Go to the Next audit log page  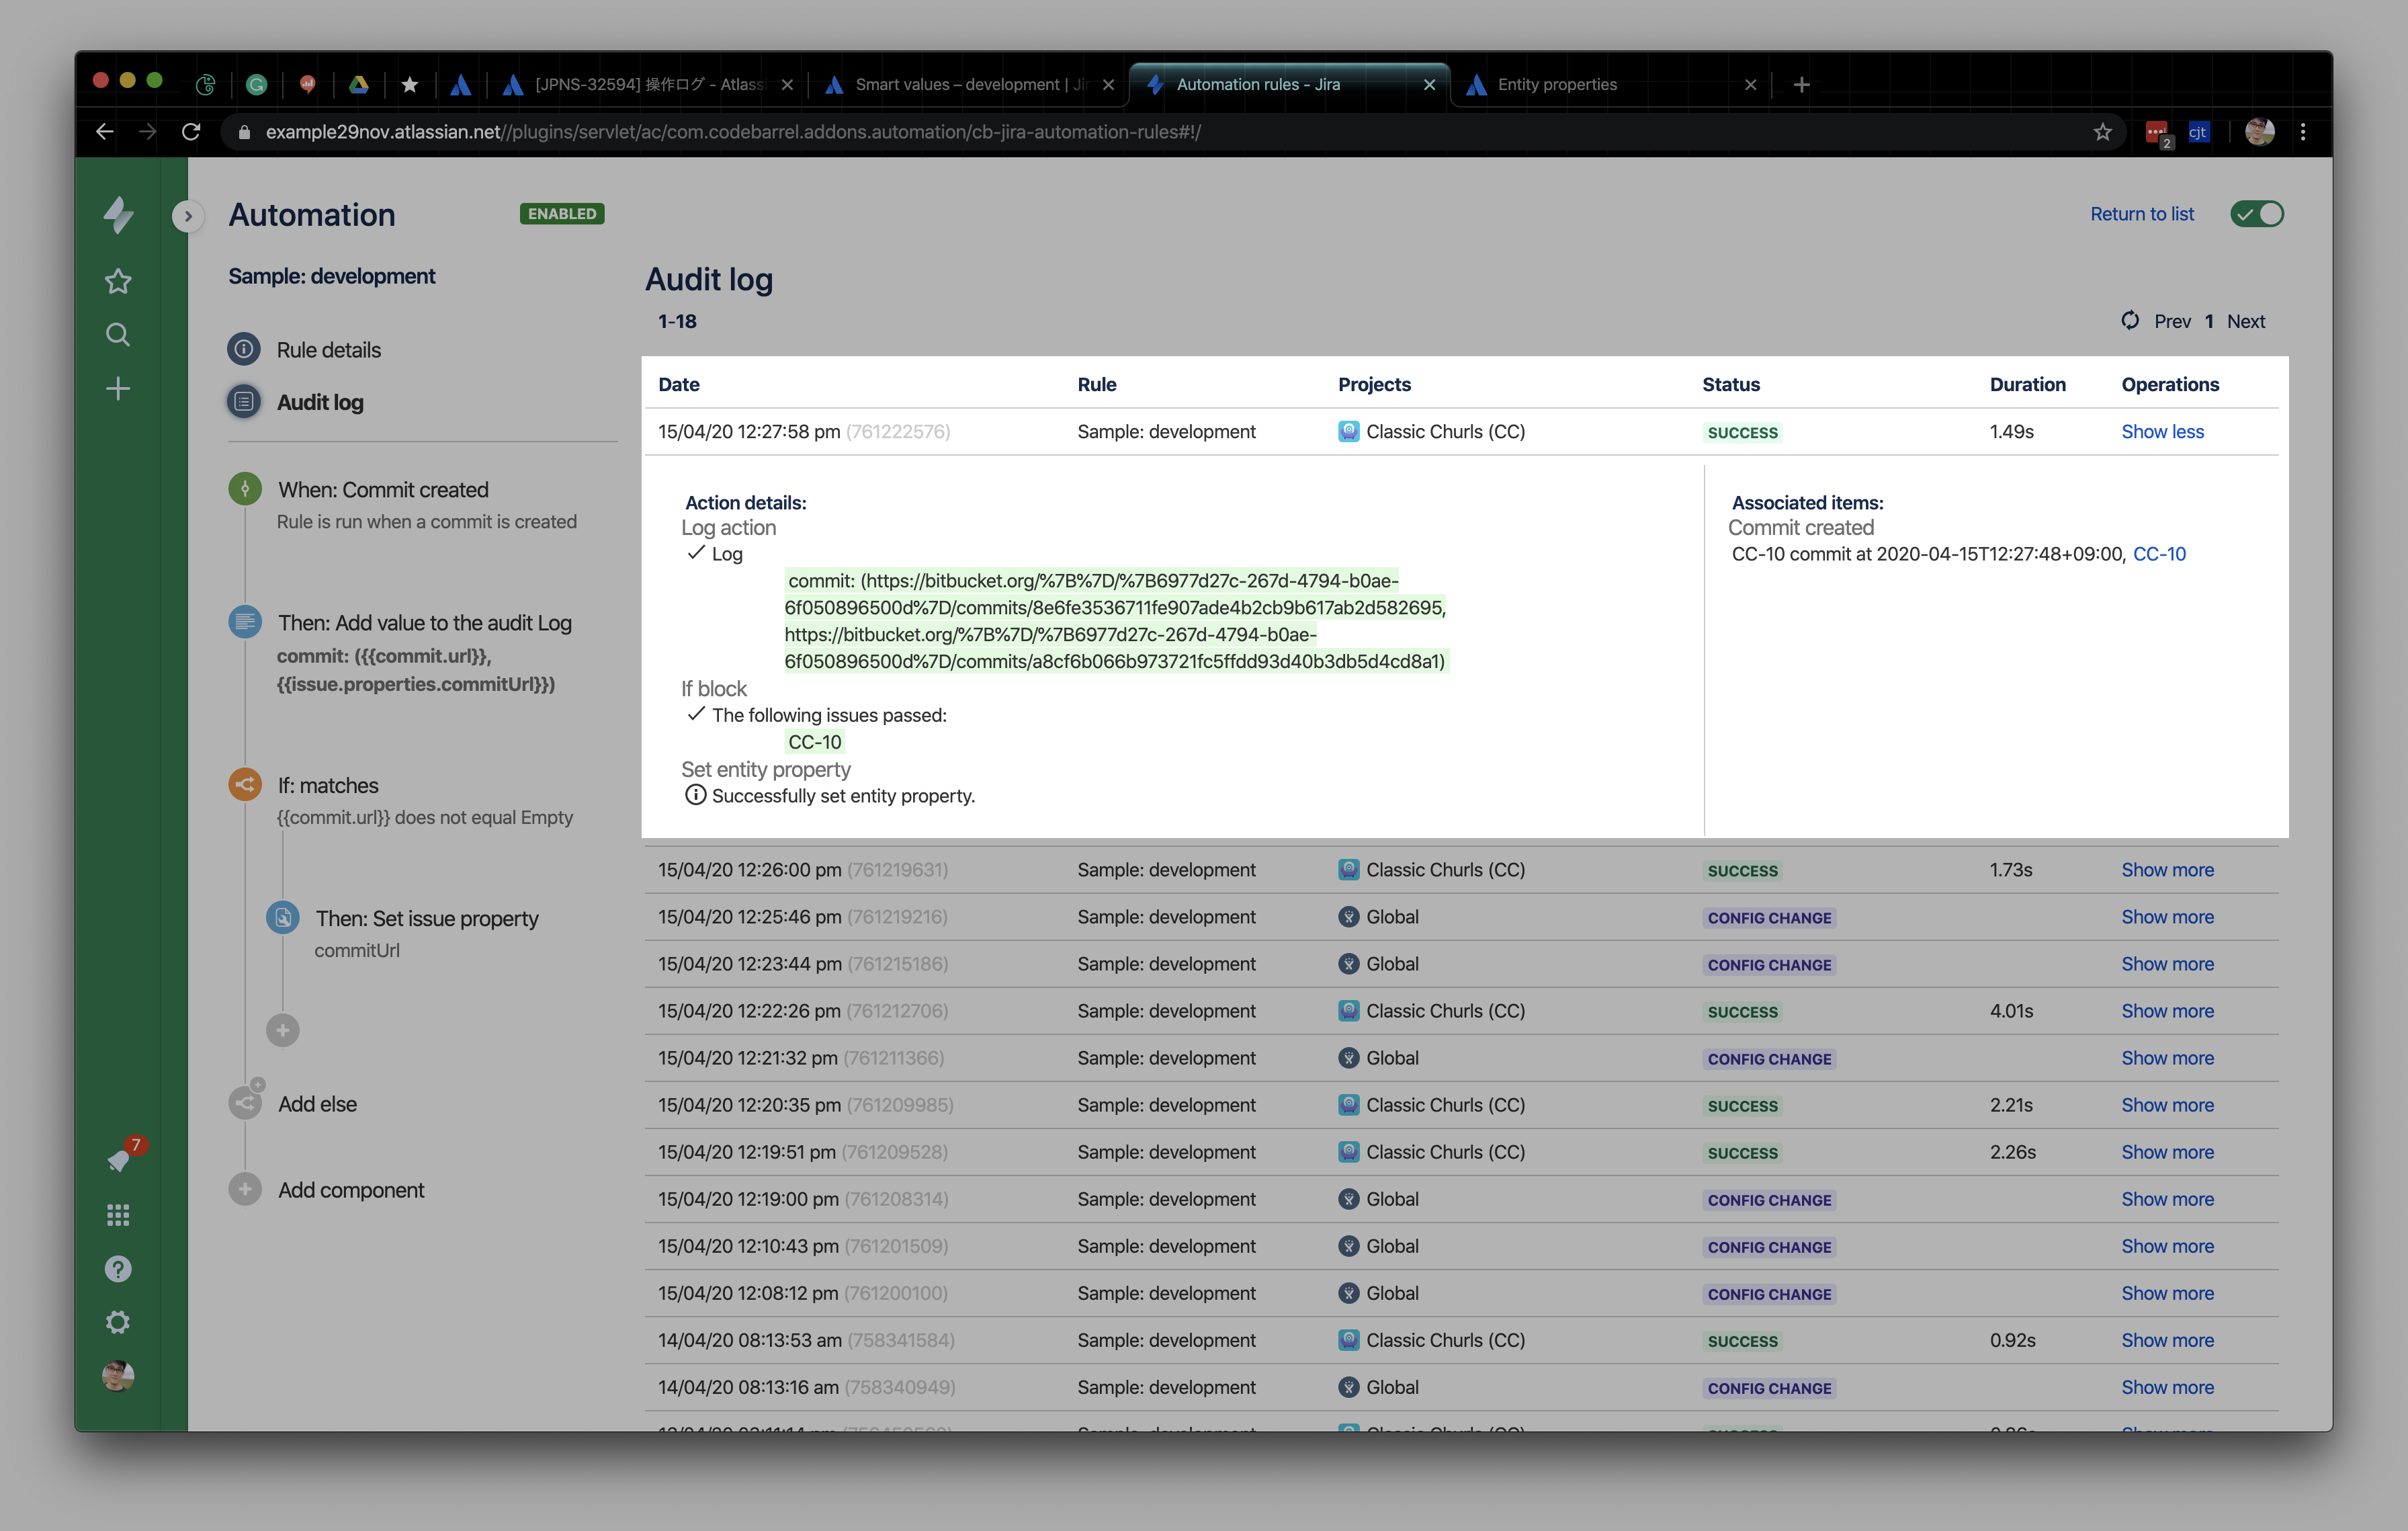coord(2245,321)
